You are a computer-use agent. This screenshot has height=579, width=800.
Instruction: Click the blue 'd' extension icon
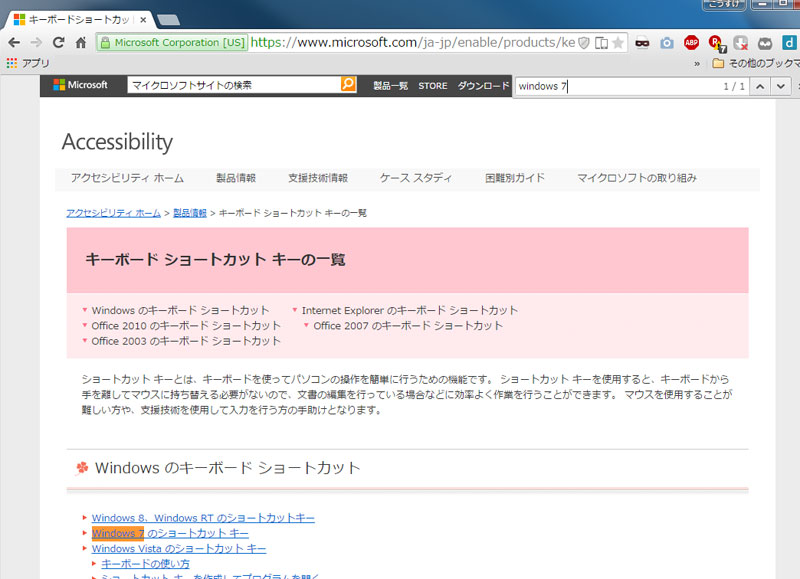[x=789, y=43]
